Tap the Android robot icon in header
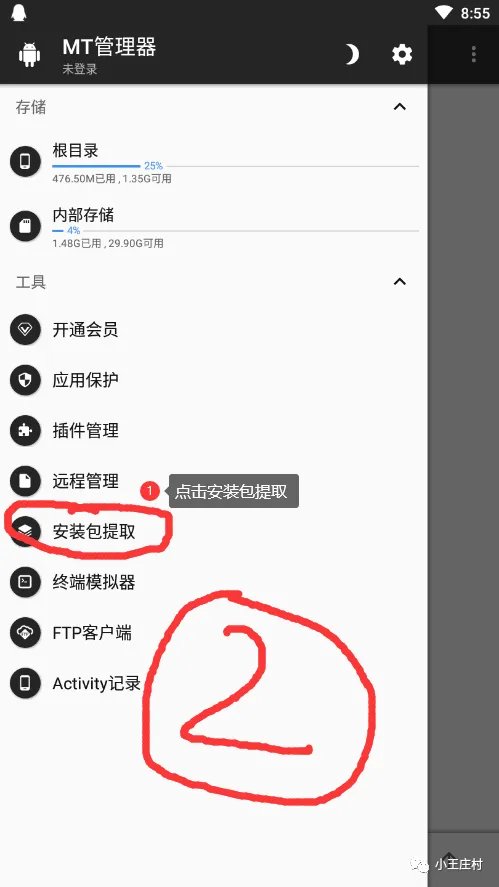Screen dimensions: 499x887 [29, 55]
